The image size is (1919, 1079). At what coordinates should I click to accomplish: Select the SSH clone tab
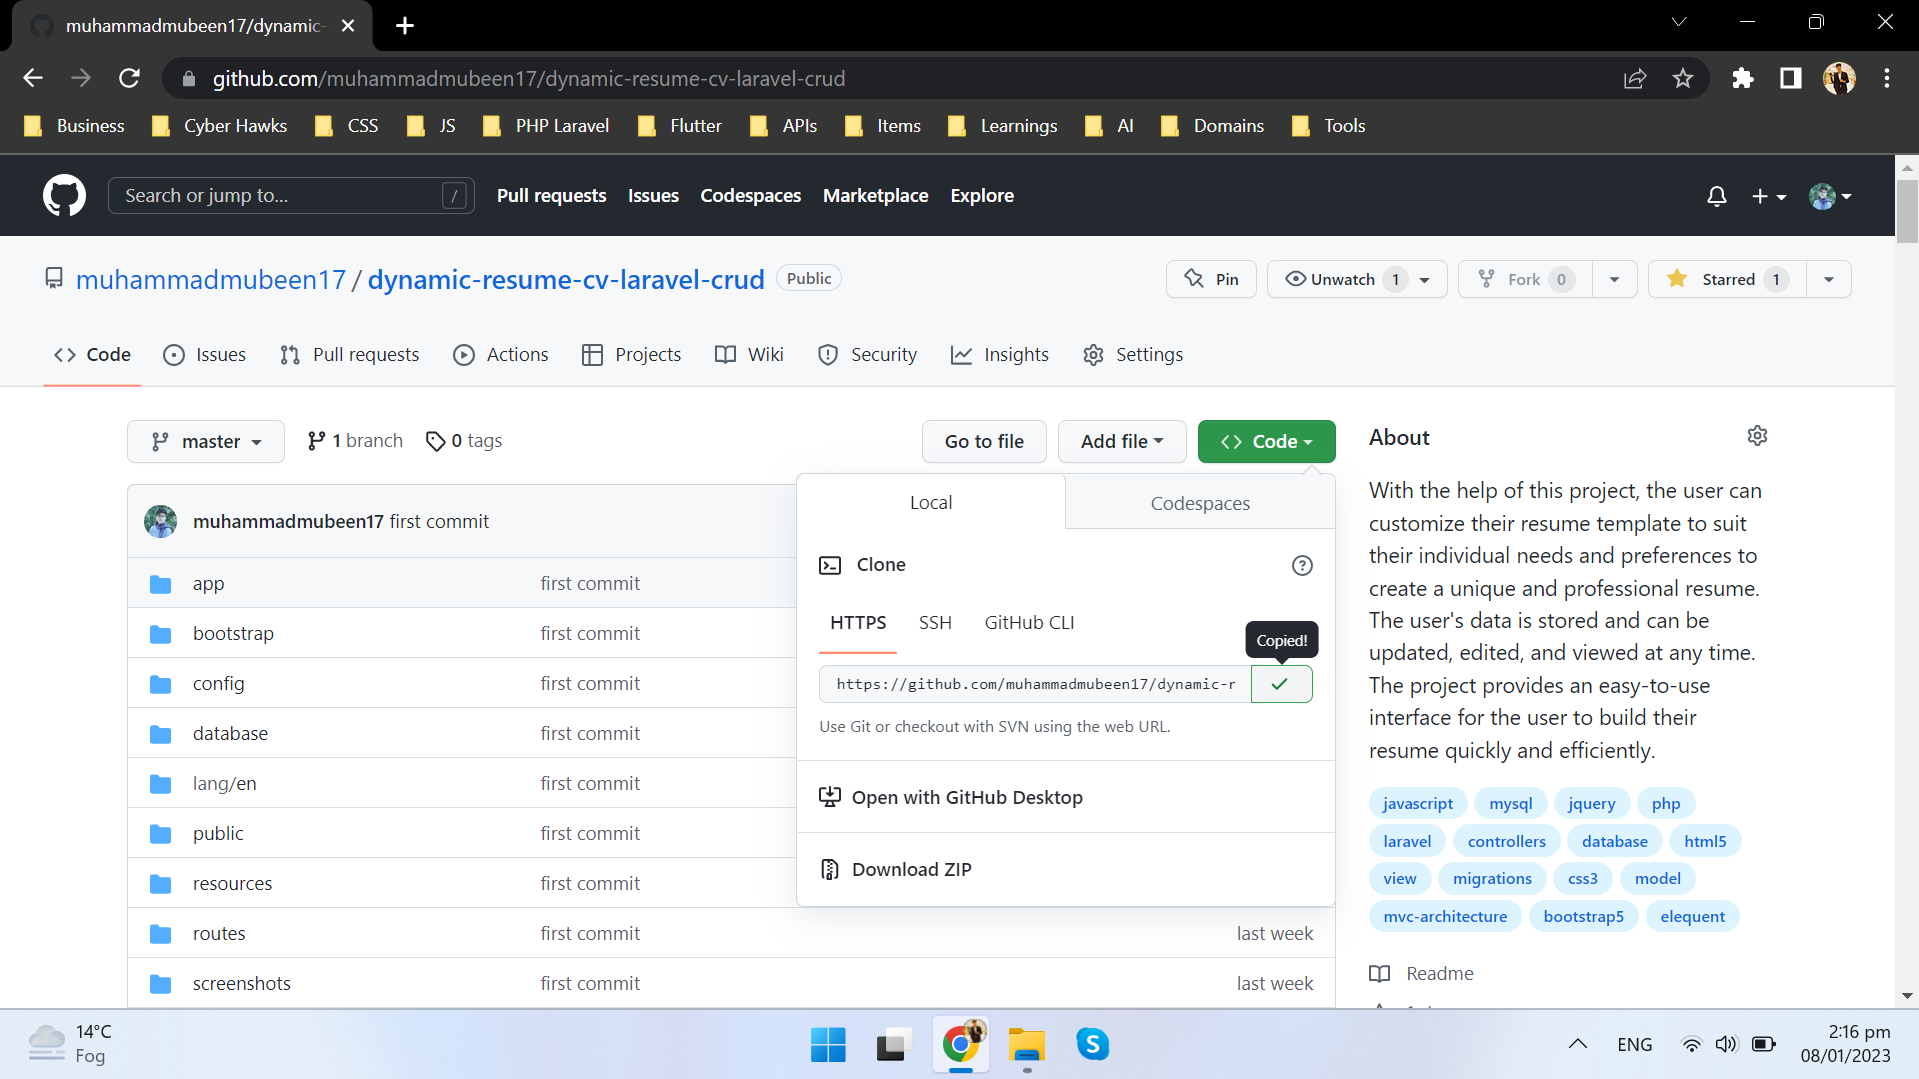coord(935,623)
